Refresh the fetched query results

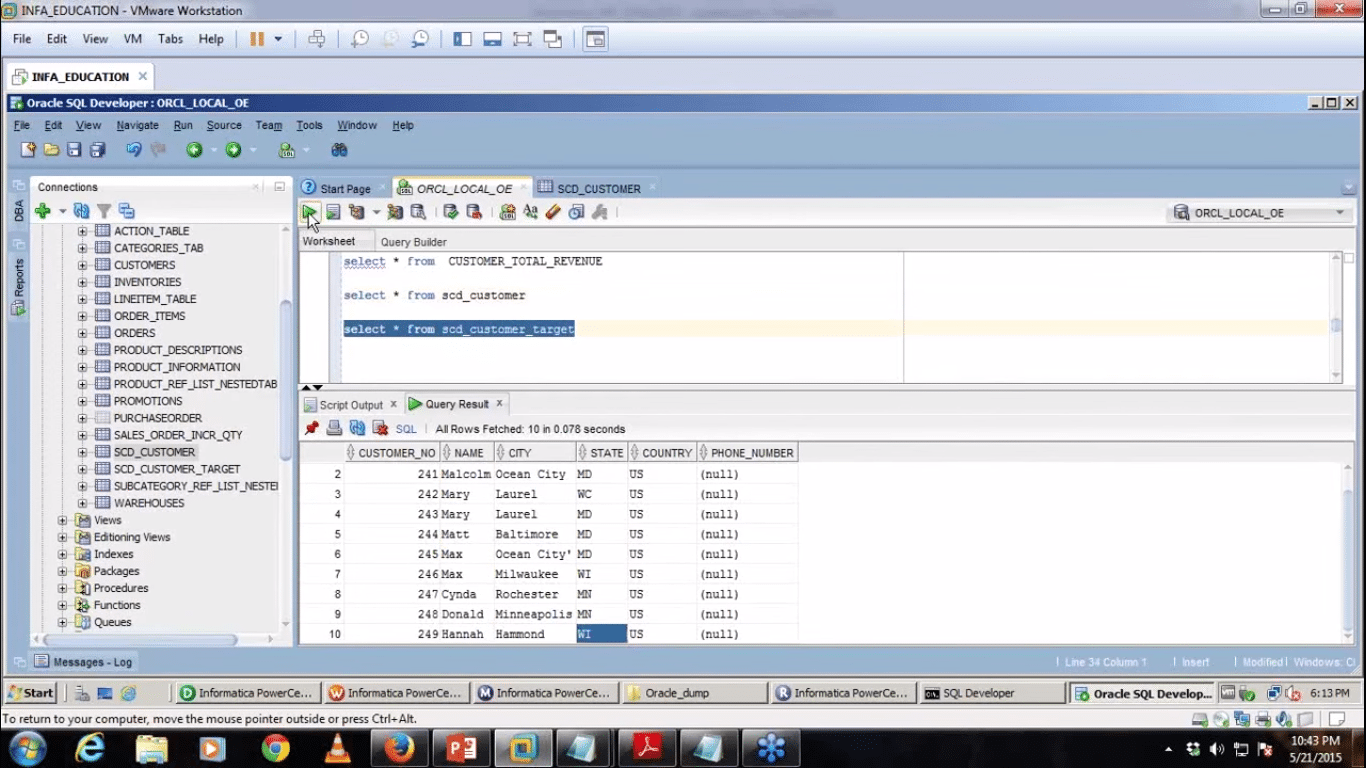pos(356,427)
